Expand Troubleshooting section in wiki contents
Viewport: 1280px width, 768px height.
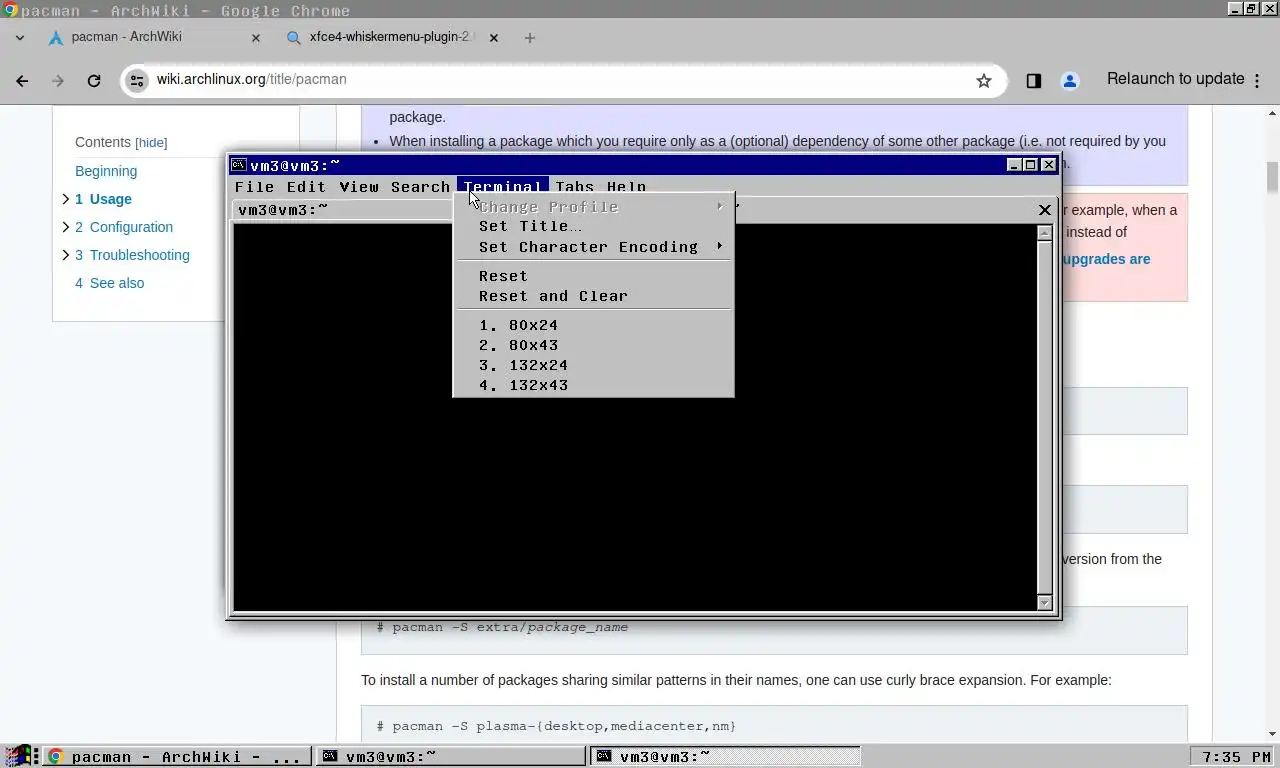[x=66, y=255]
